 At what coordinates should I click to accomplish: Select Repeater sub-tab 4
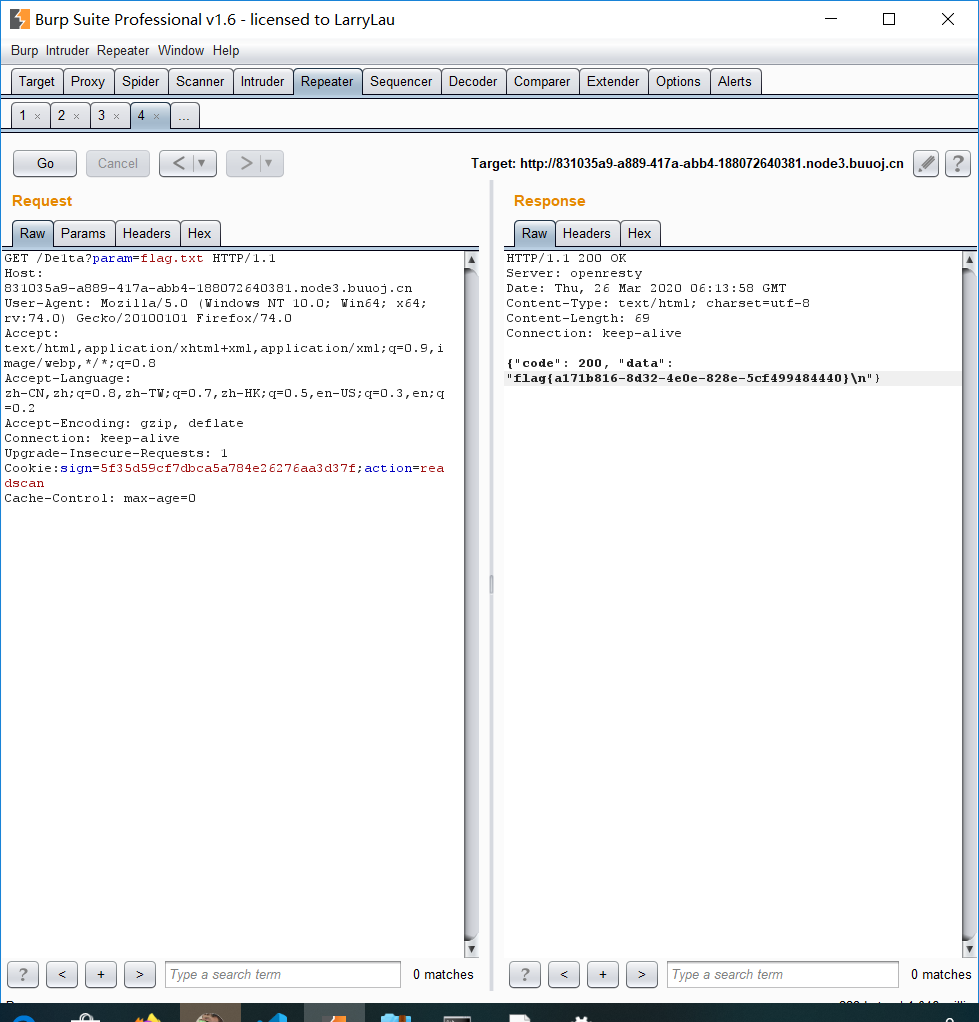[141, 116]
